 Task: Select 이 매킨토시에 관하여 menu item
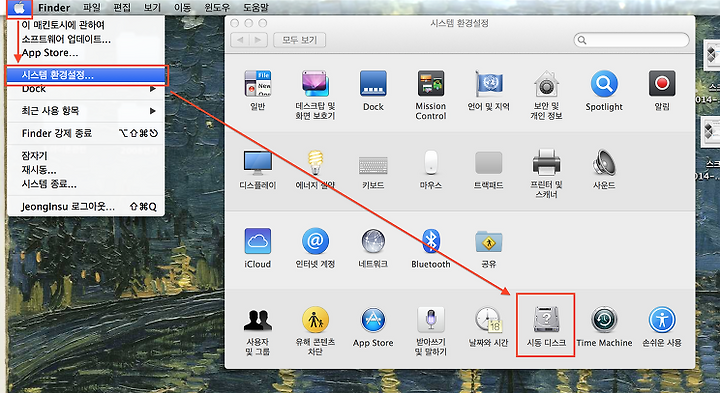(x=86, y=25)
